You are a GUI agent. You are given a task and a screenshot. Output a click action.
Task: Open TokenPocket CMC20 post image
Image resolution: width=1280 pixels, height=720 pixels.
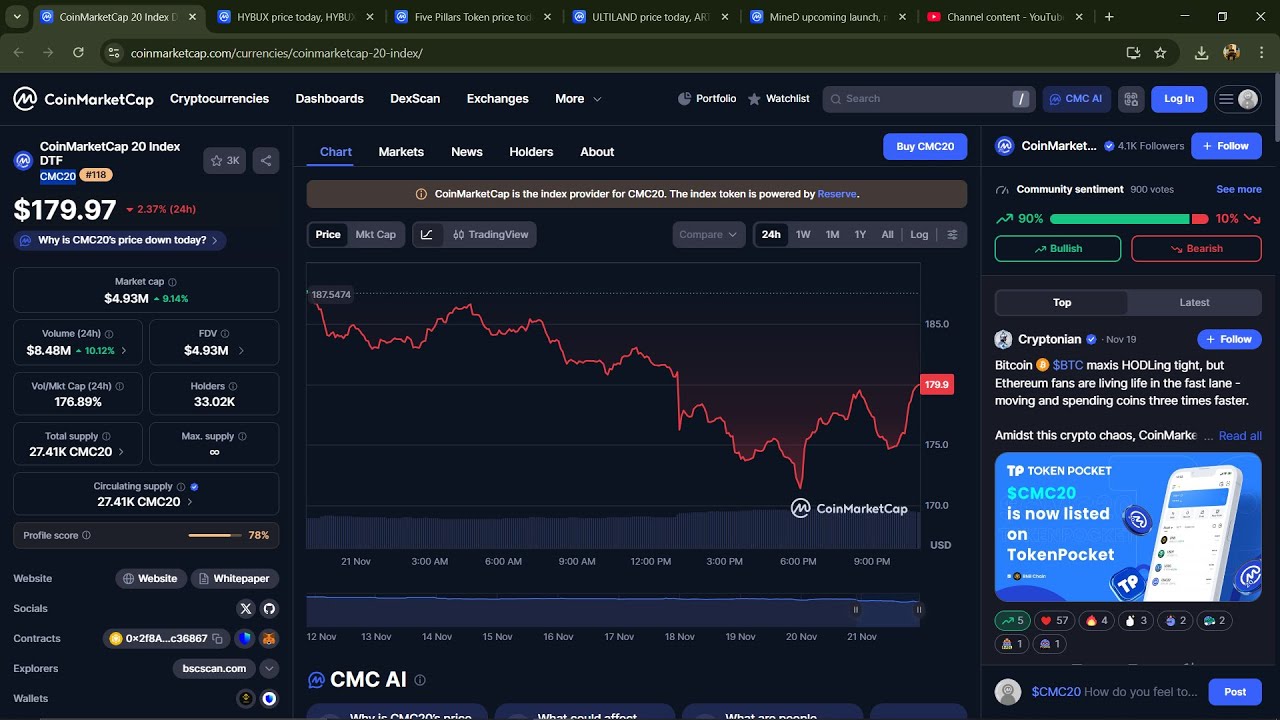coord(1128,527)
